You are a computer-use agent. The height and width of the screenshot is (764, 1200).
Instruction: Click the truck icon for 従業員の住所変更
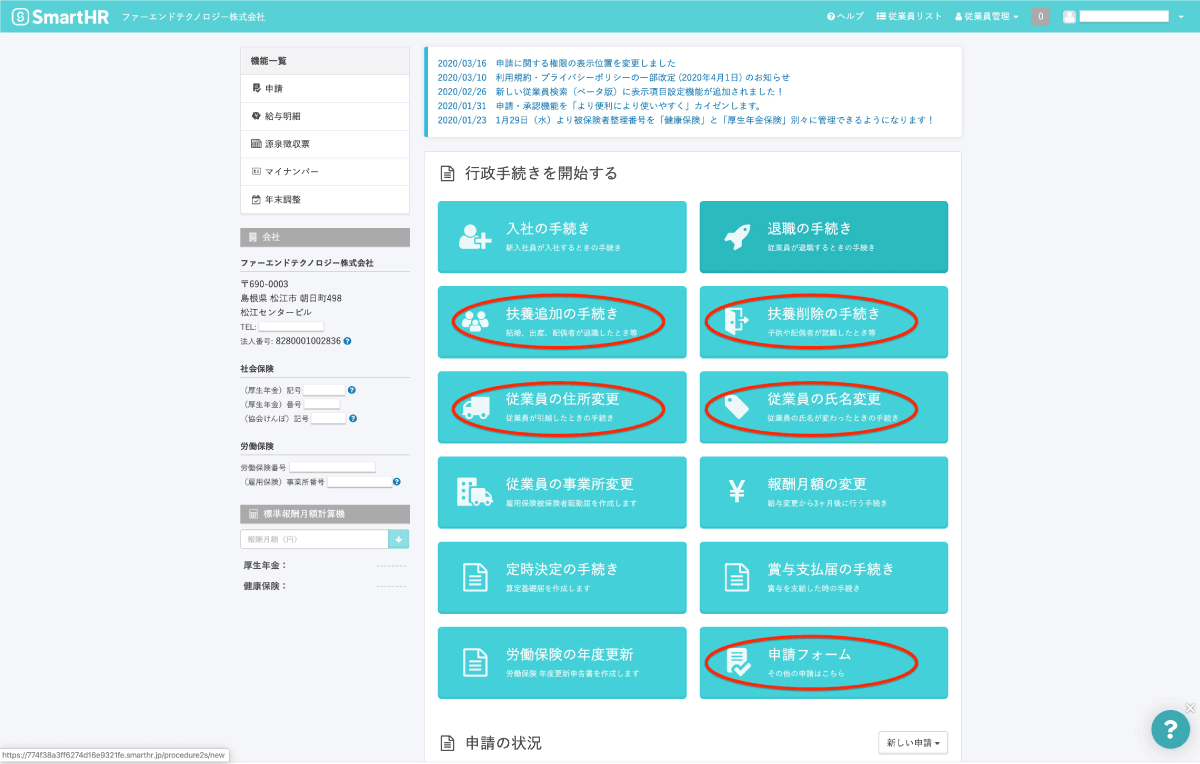pos(475,406)
